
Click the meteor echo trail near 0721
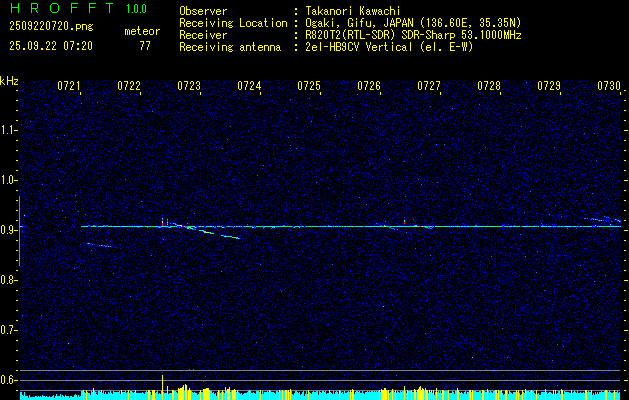point(101,245)
